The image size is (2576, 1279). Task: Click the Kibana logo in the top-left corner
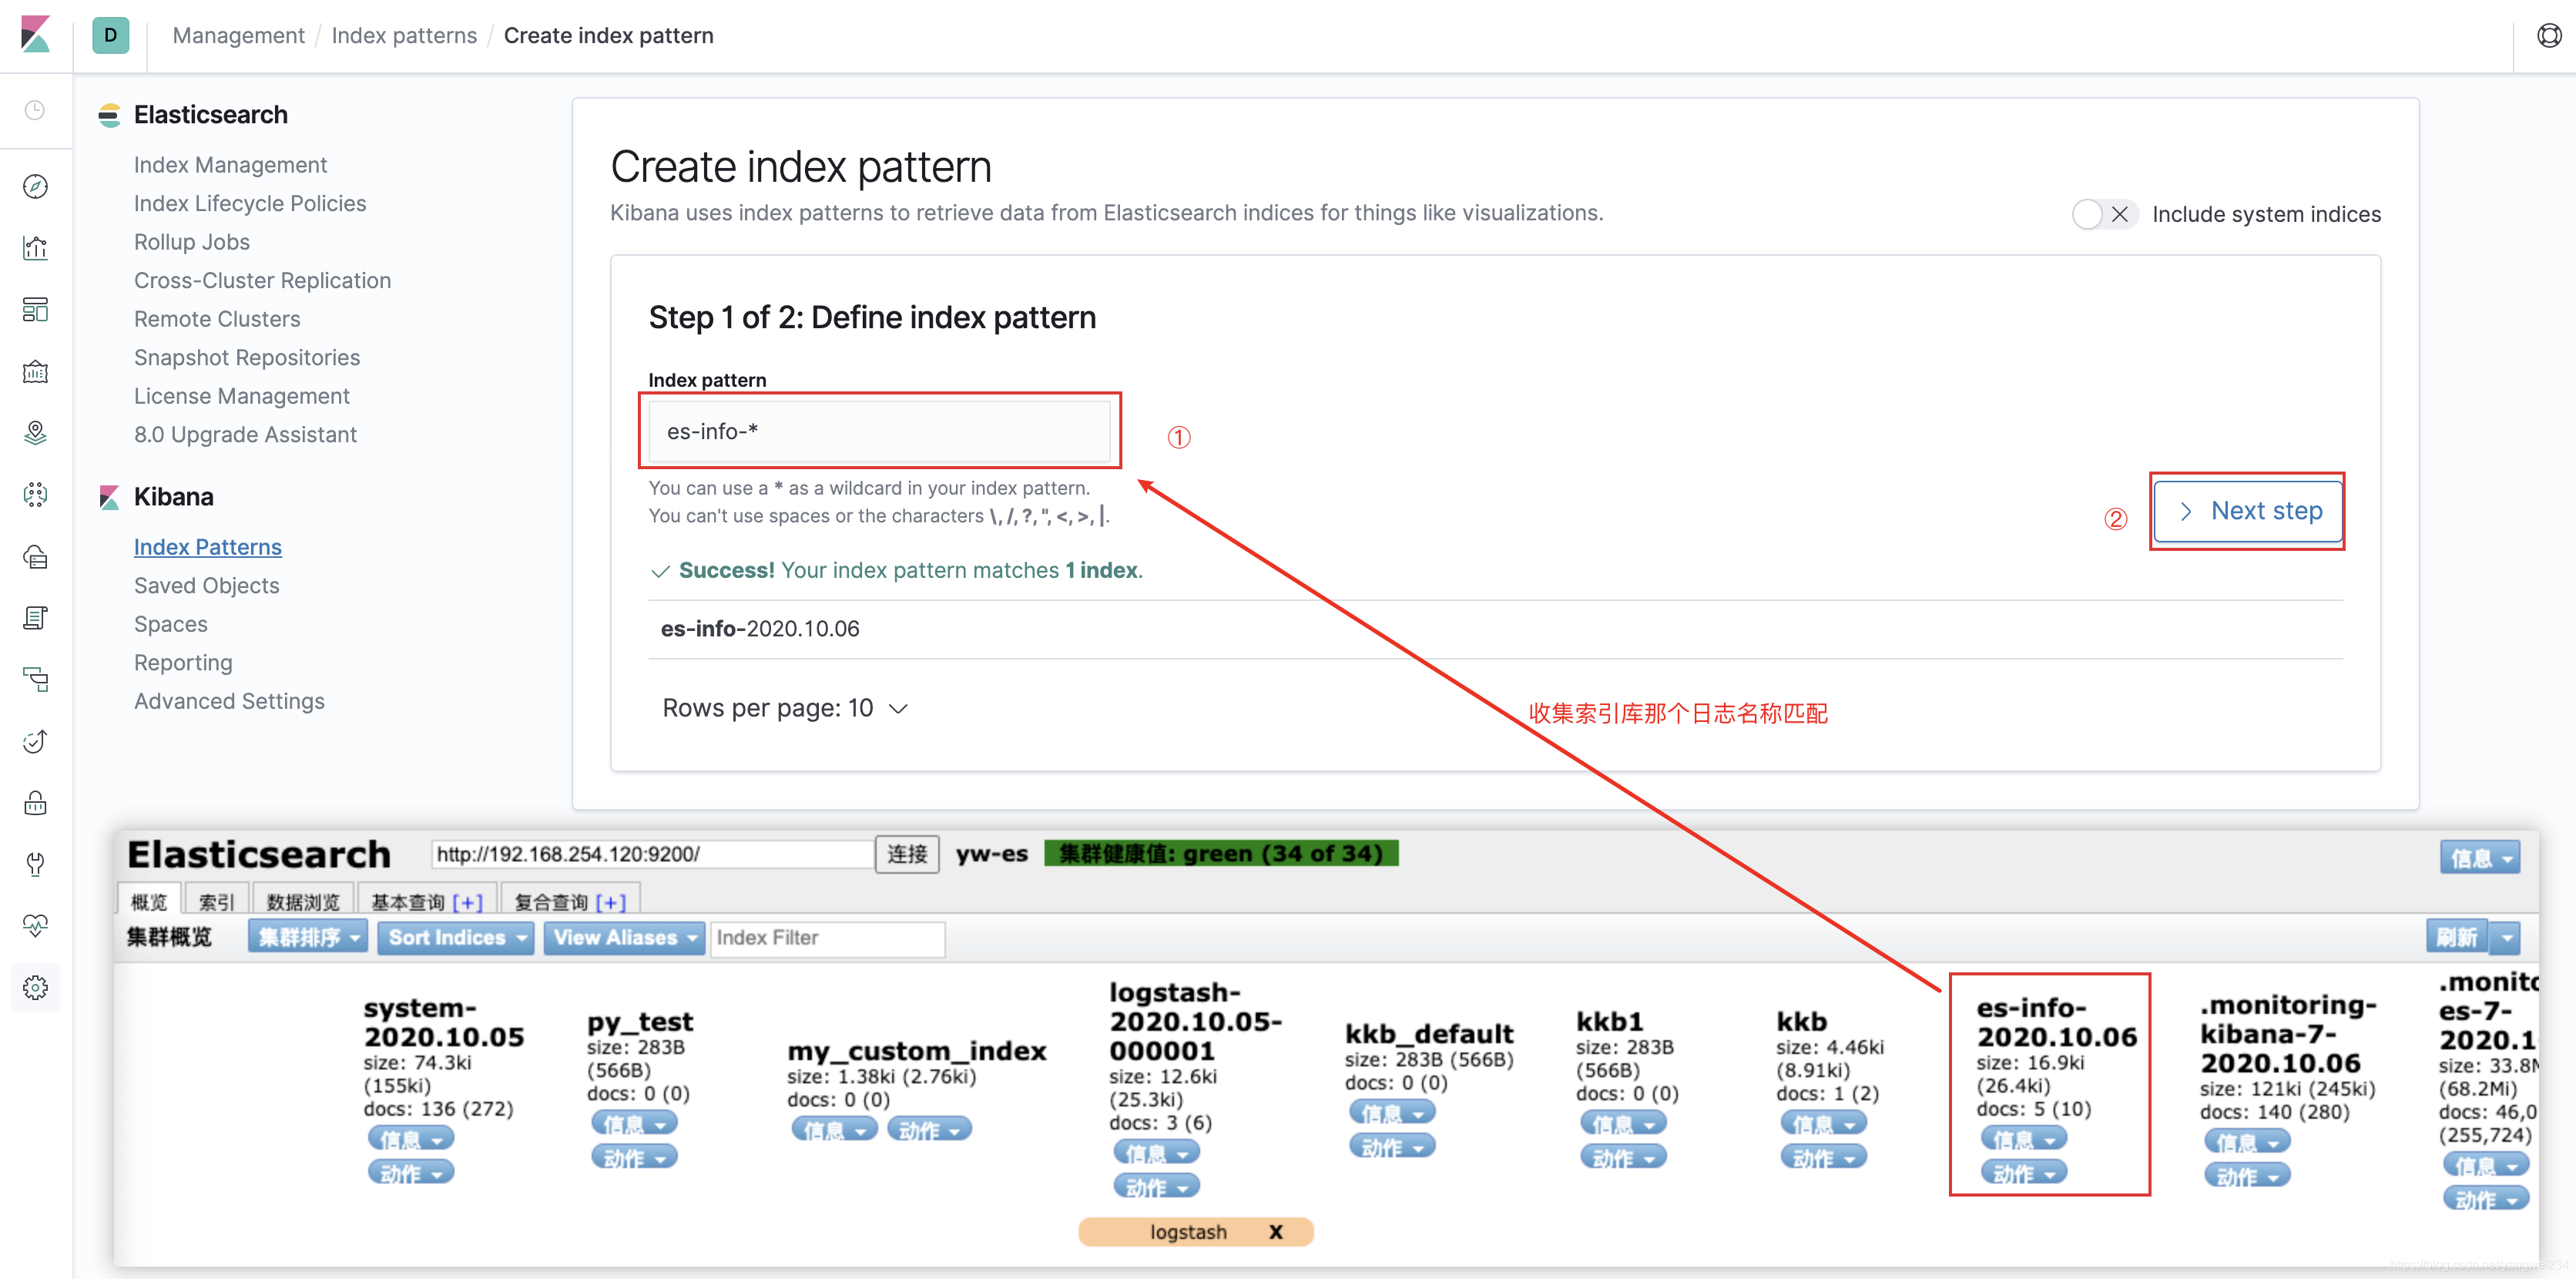click(x=35, y=35)
